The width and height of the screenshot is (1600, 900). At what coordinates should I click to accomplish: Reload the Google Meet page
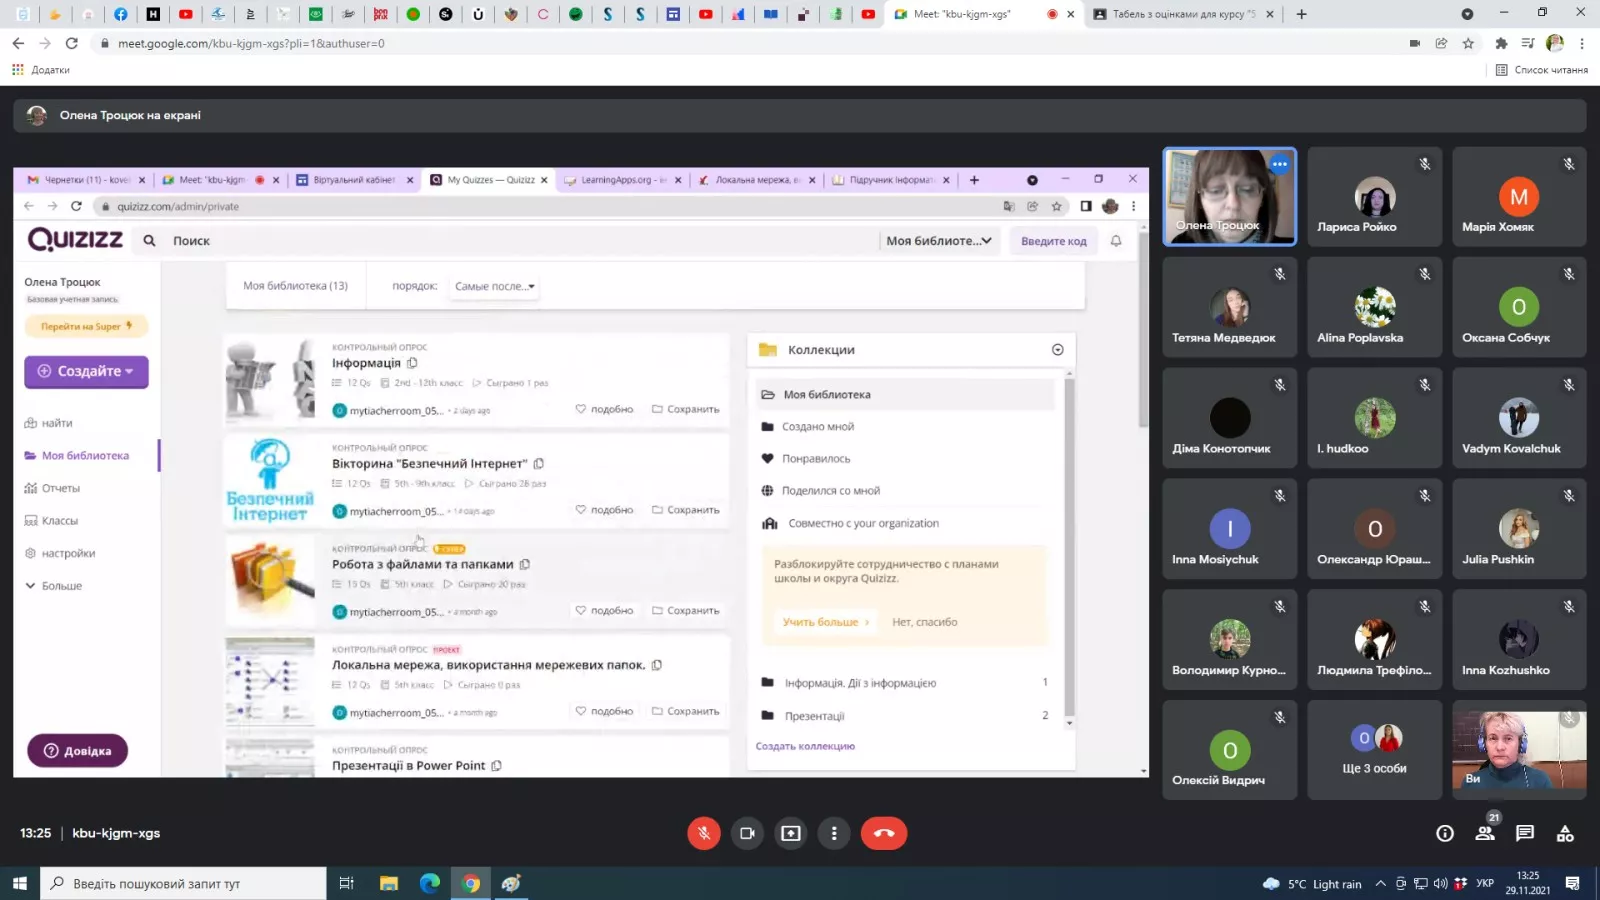pyautogui.click(x=72, y=43)
